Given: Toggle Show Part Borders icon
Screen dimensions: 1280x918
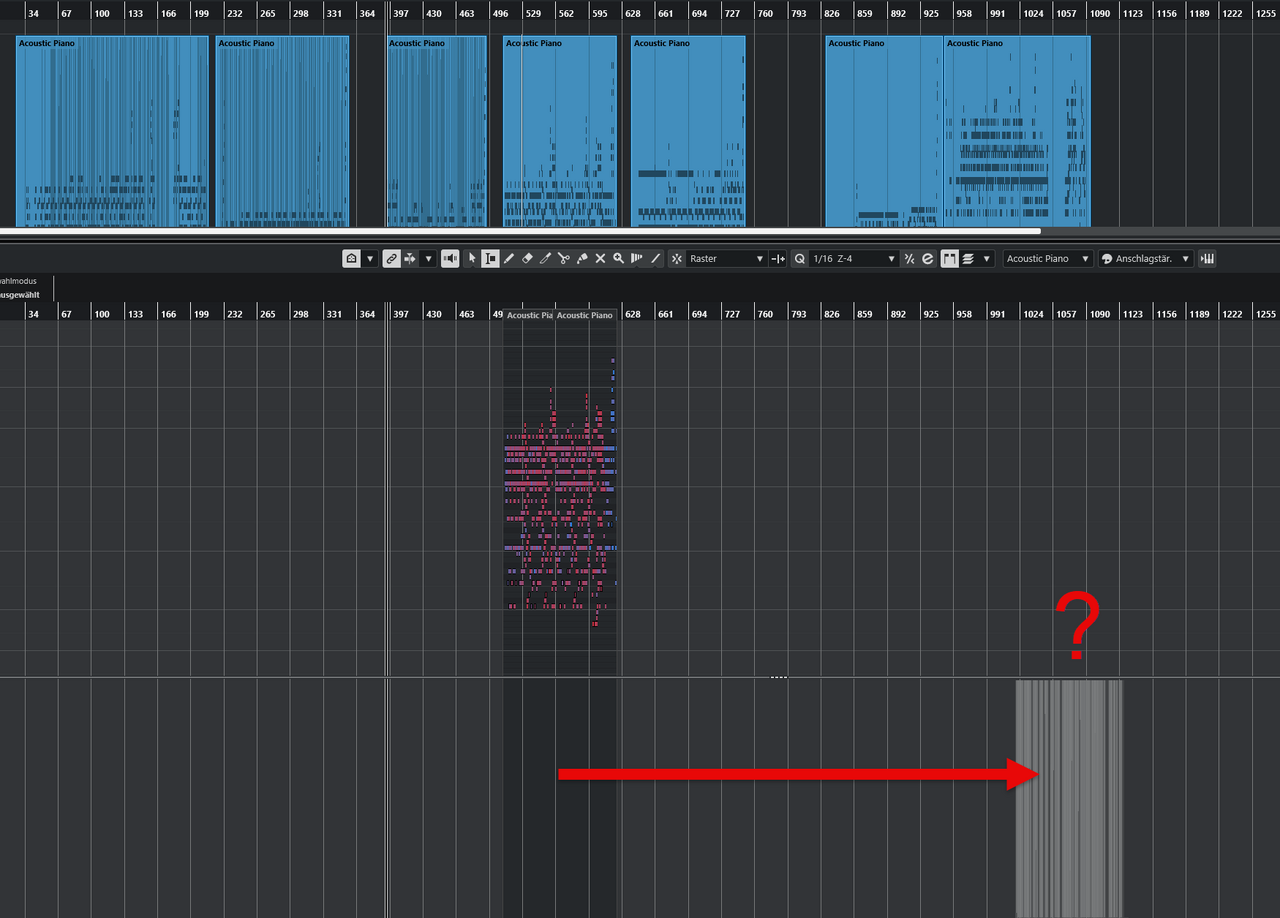Looking at the screenshot, I should (x=949, y=258).
